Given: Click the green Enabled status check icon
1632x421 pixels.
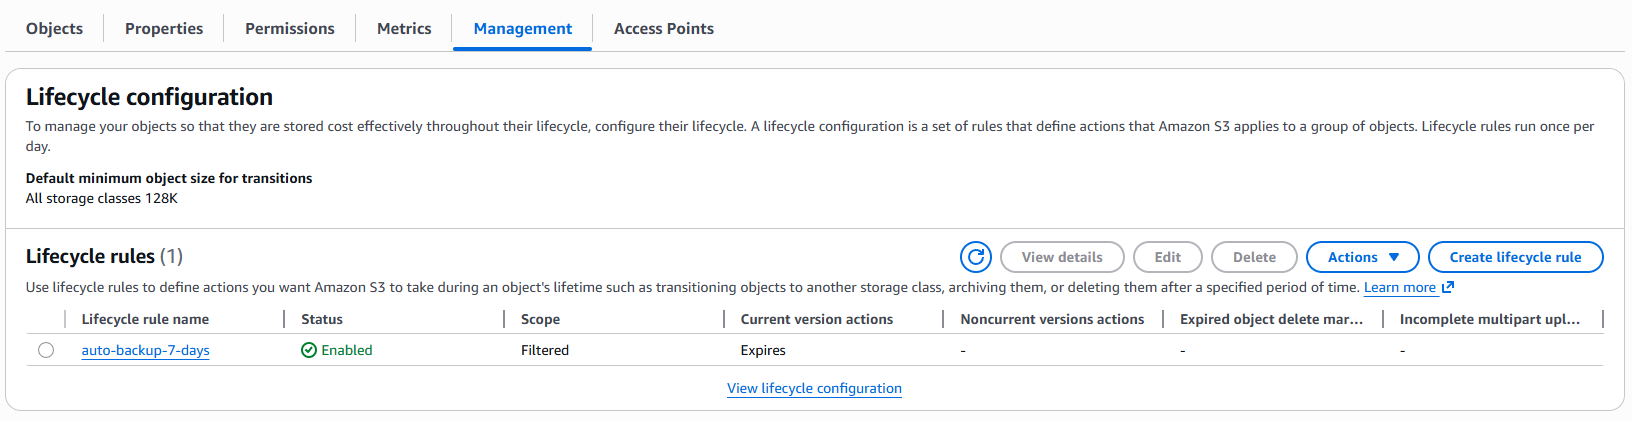Looking at the screenshot, I should pos(309,350).
